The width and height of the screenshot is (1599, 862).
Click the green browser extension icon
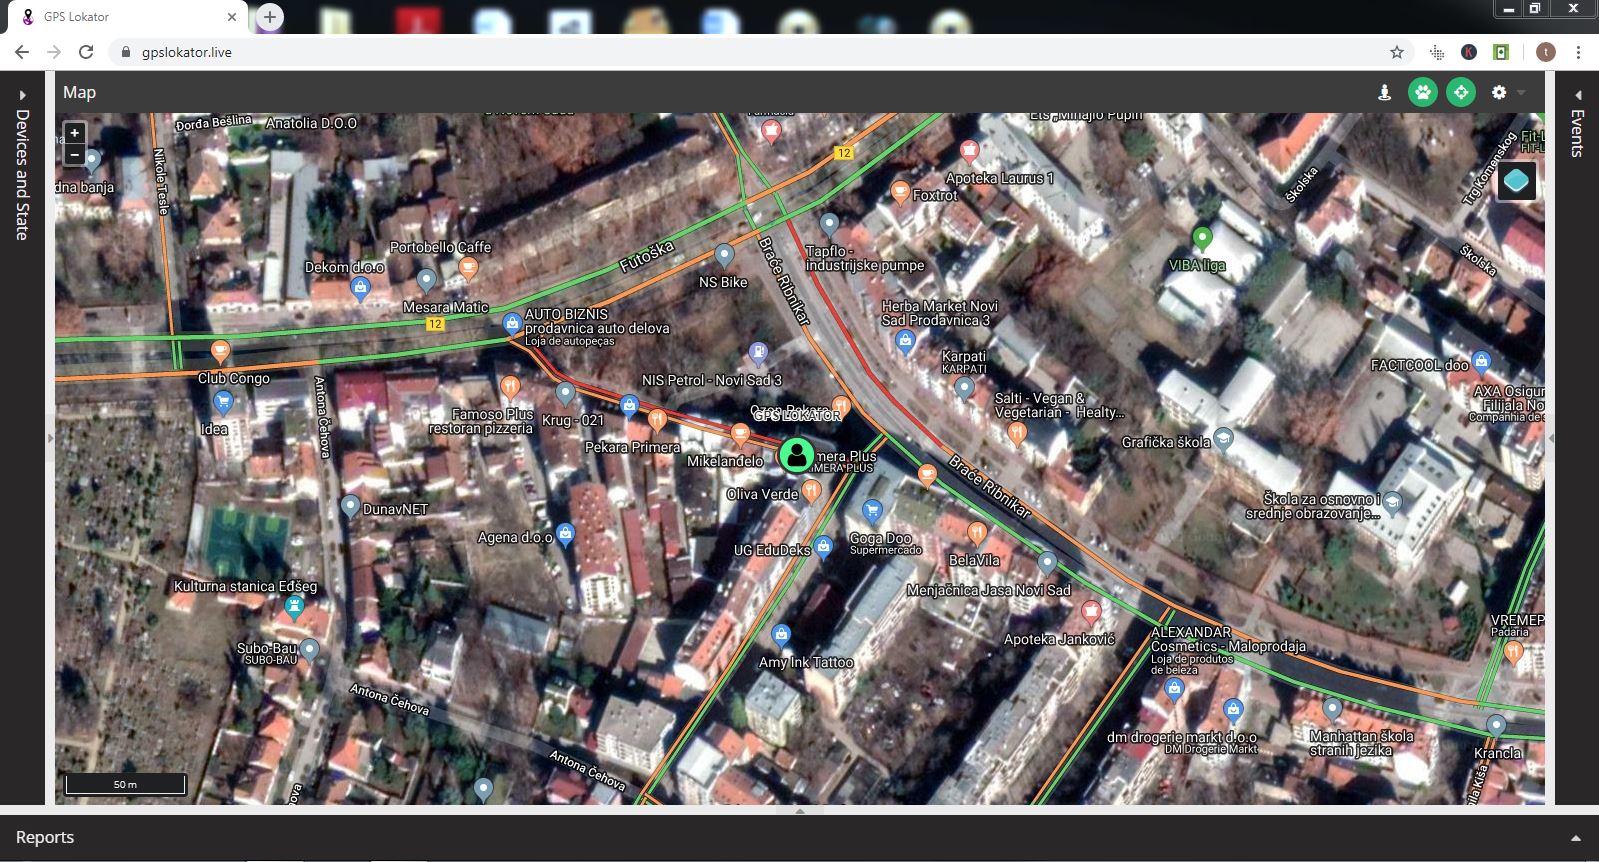(1501, 52)
